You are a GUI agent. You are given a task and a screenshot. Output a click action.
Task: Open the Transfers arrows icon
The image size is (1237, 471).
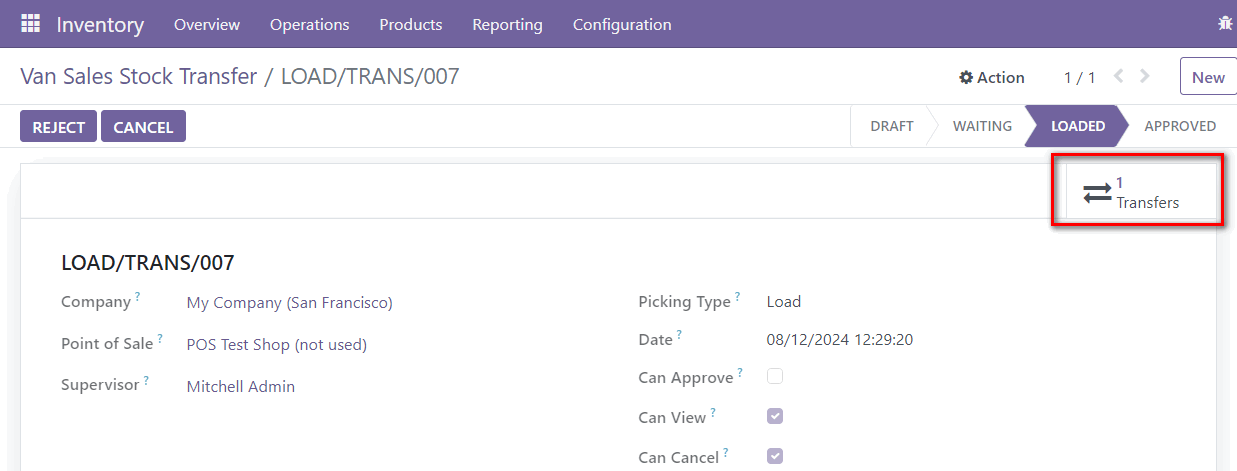(1097, 193)
